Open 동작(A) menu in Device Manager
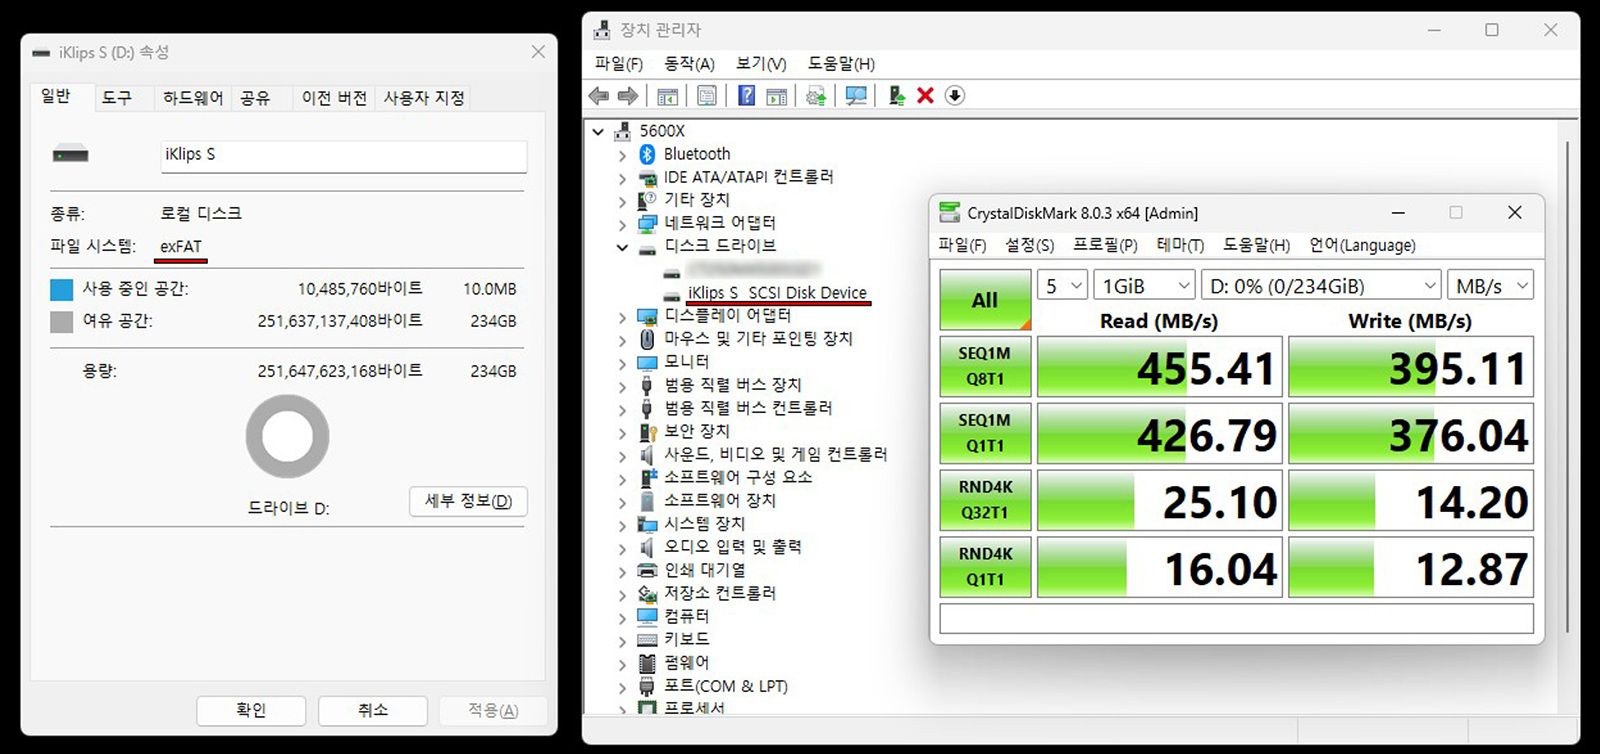 [689, 64]
